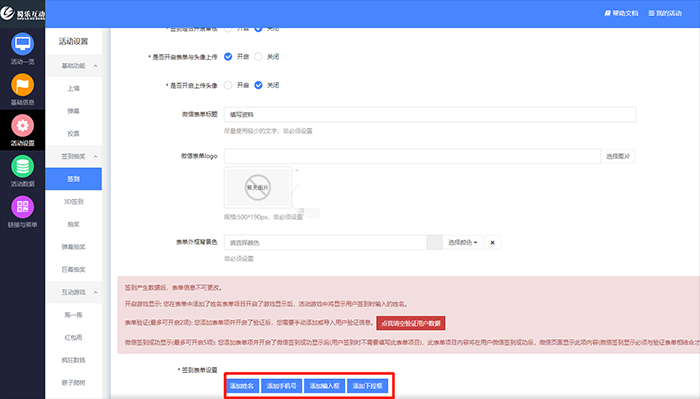Open the 猴子爬树 menu item
This screenshot has height=399, width=700.
74,382
